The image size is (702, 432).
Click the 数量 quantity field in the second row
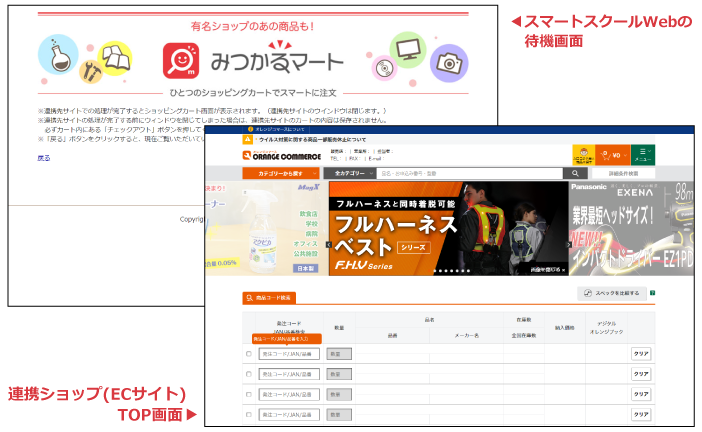point(339,374)
